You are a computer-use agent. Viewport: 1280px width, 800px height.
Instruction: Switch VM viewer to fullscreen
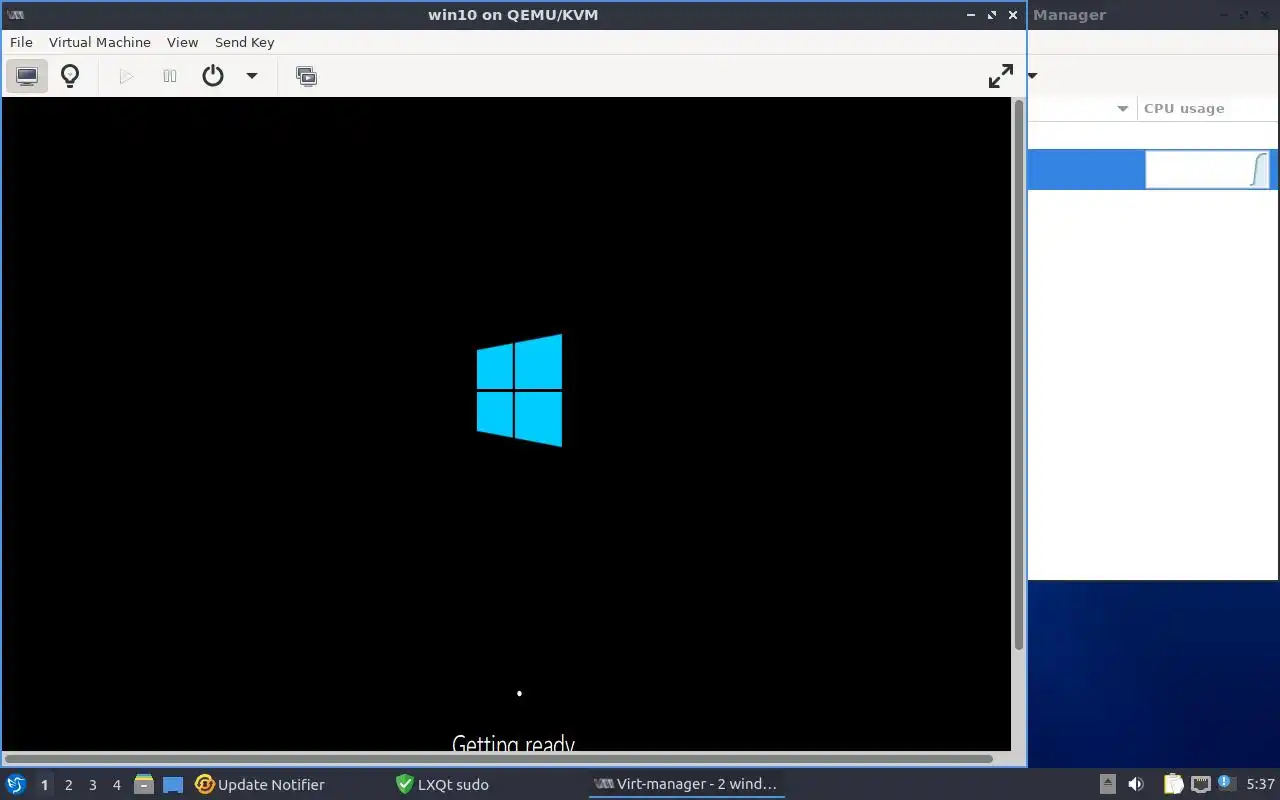(1000, 76)
